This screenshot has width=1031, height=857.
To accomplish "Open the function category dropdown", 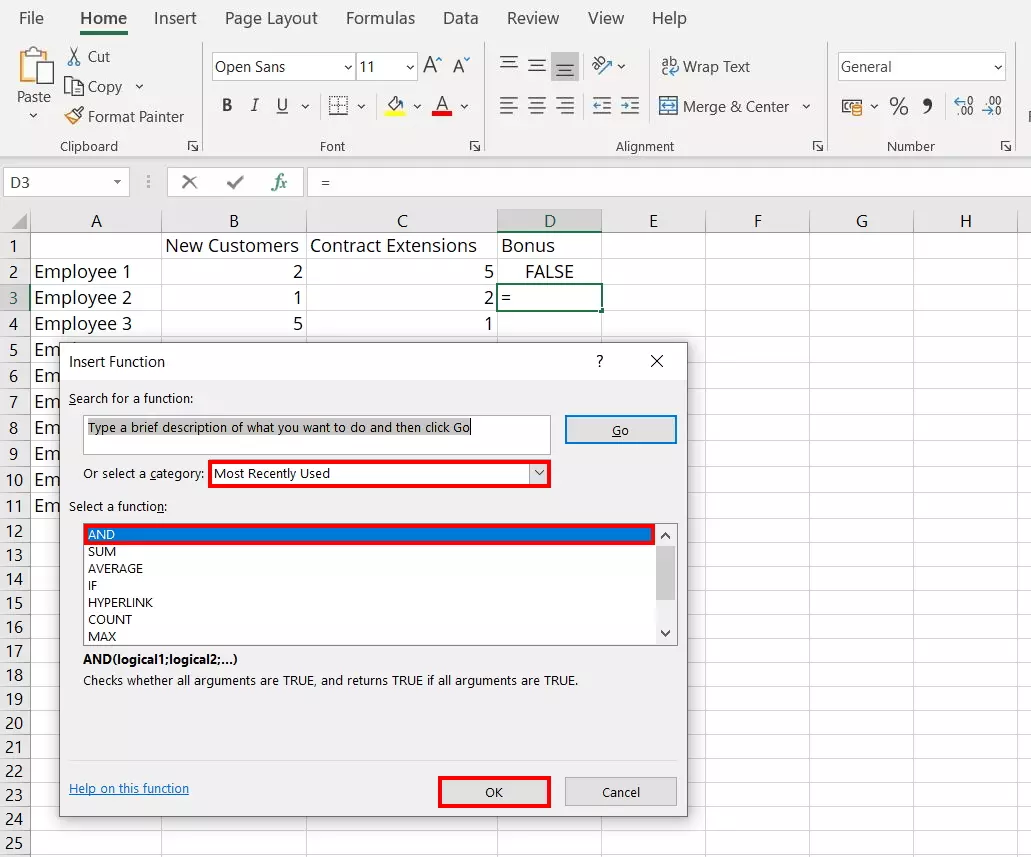I will pyautogui.click(x=539, y=473).
